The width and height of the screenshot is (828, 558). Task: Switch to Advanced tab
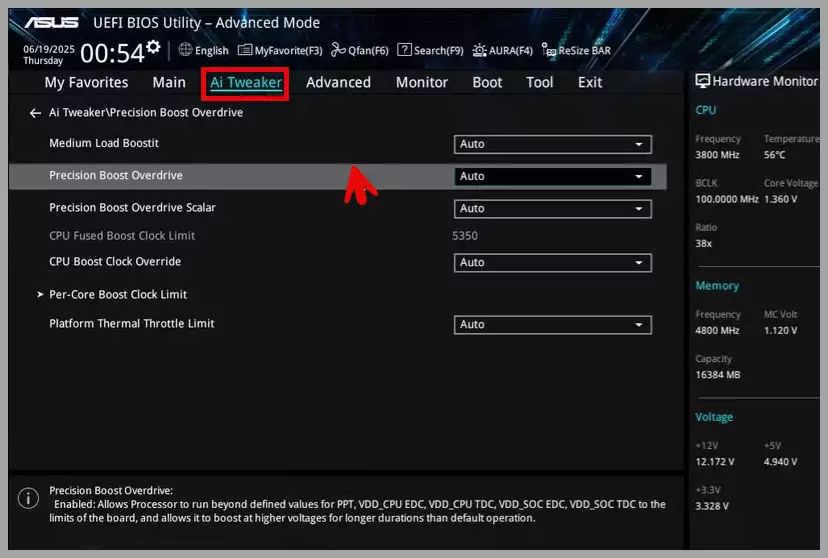click(x=338, y=82)
